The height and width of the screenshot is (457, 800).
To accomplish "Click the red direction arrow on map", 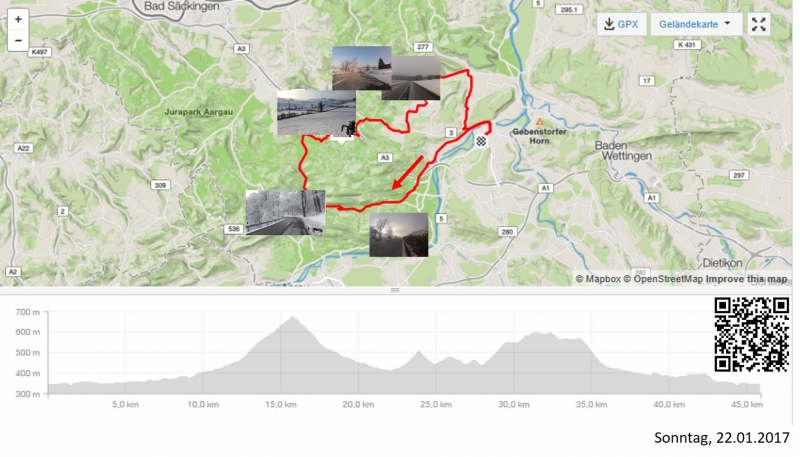I will click(408, 172).
